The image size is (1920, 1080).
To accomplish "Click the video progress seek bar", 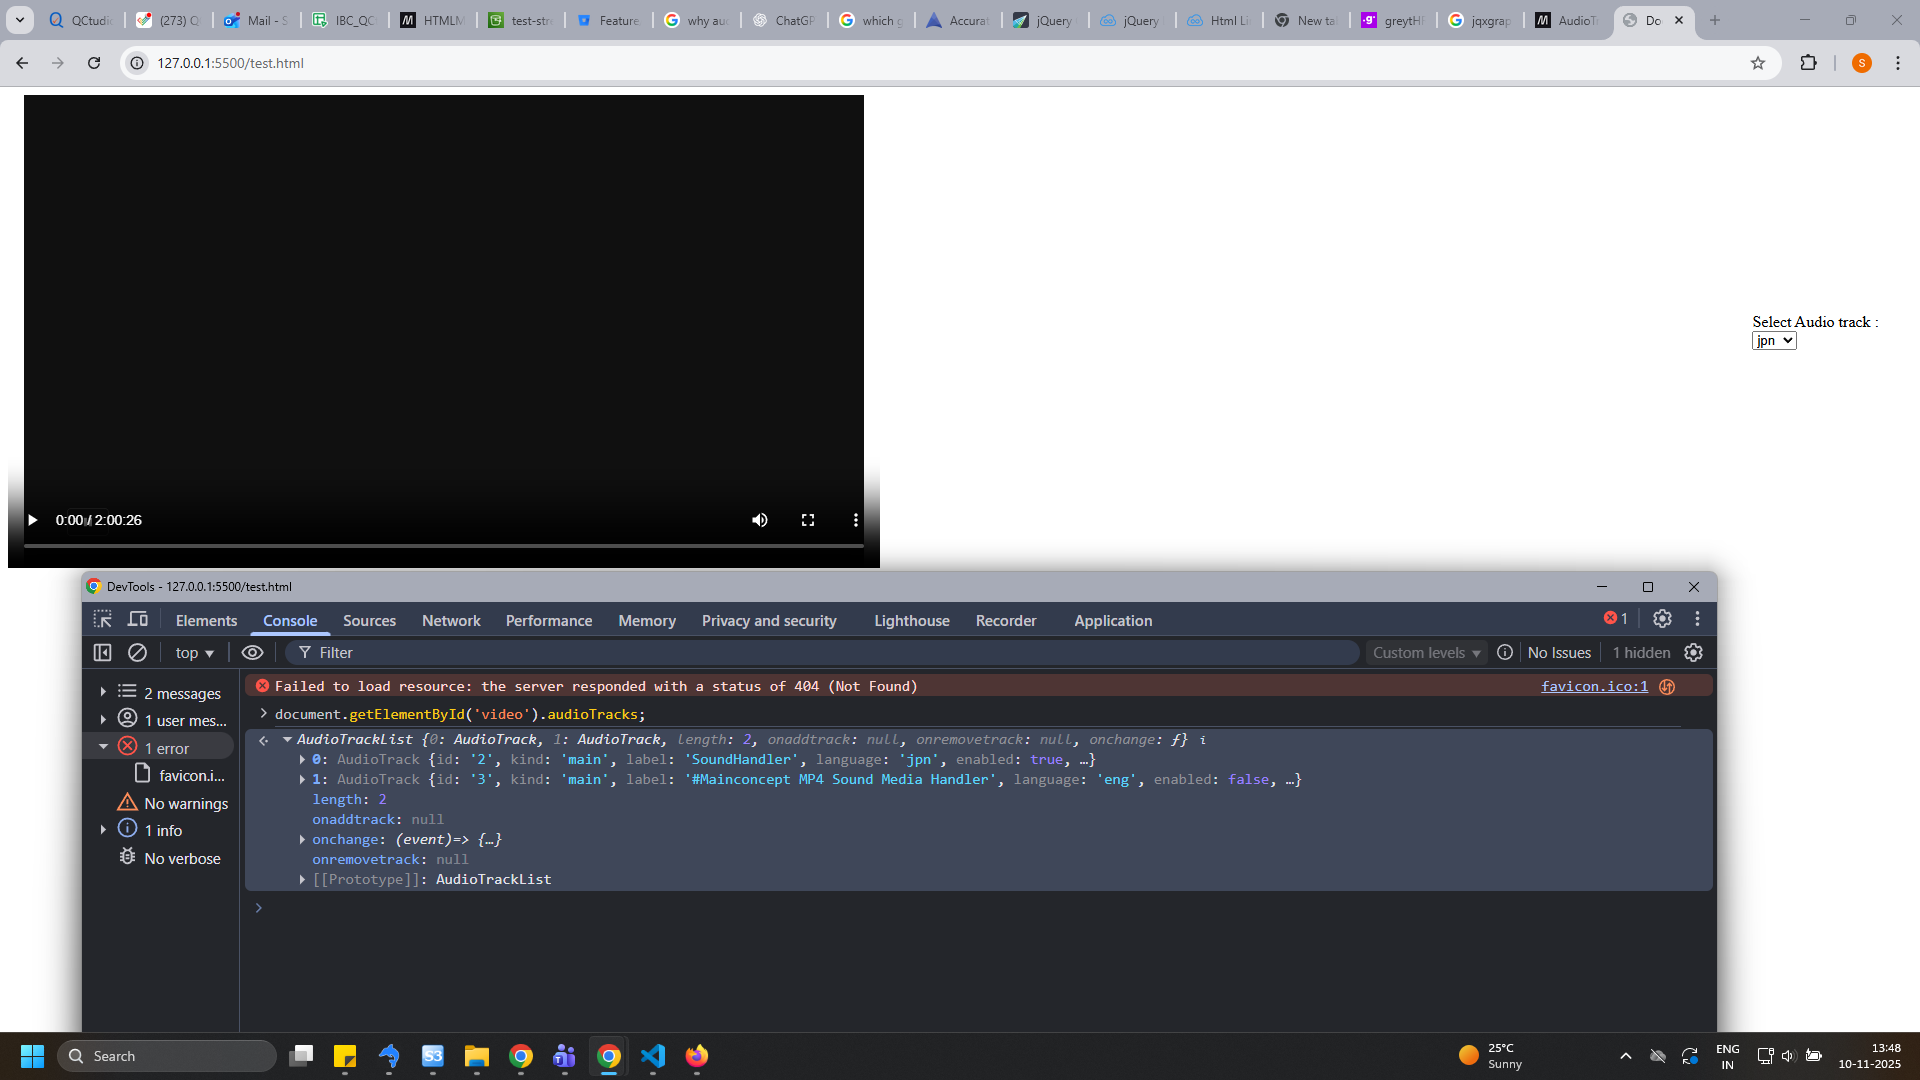I will 443,546.
